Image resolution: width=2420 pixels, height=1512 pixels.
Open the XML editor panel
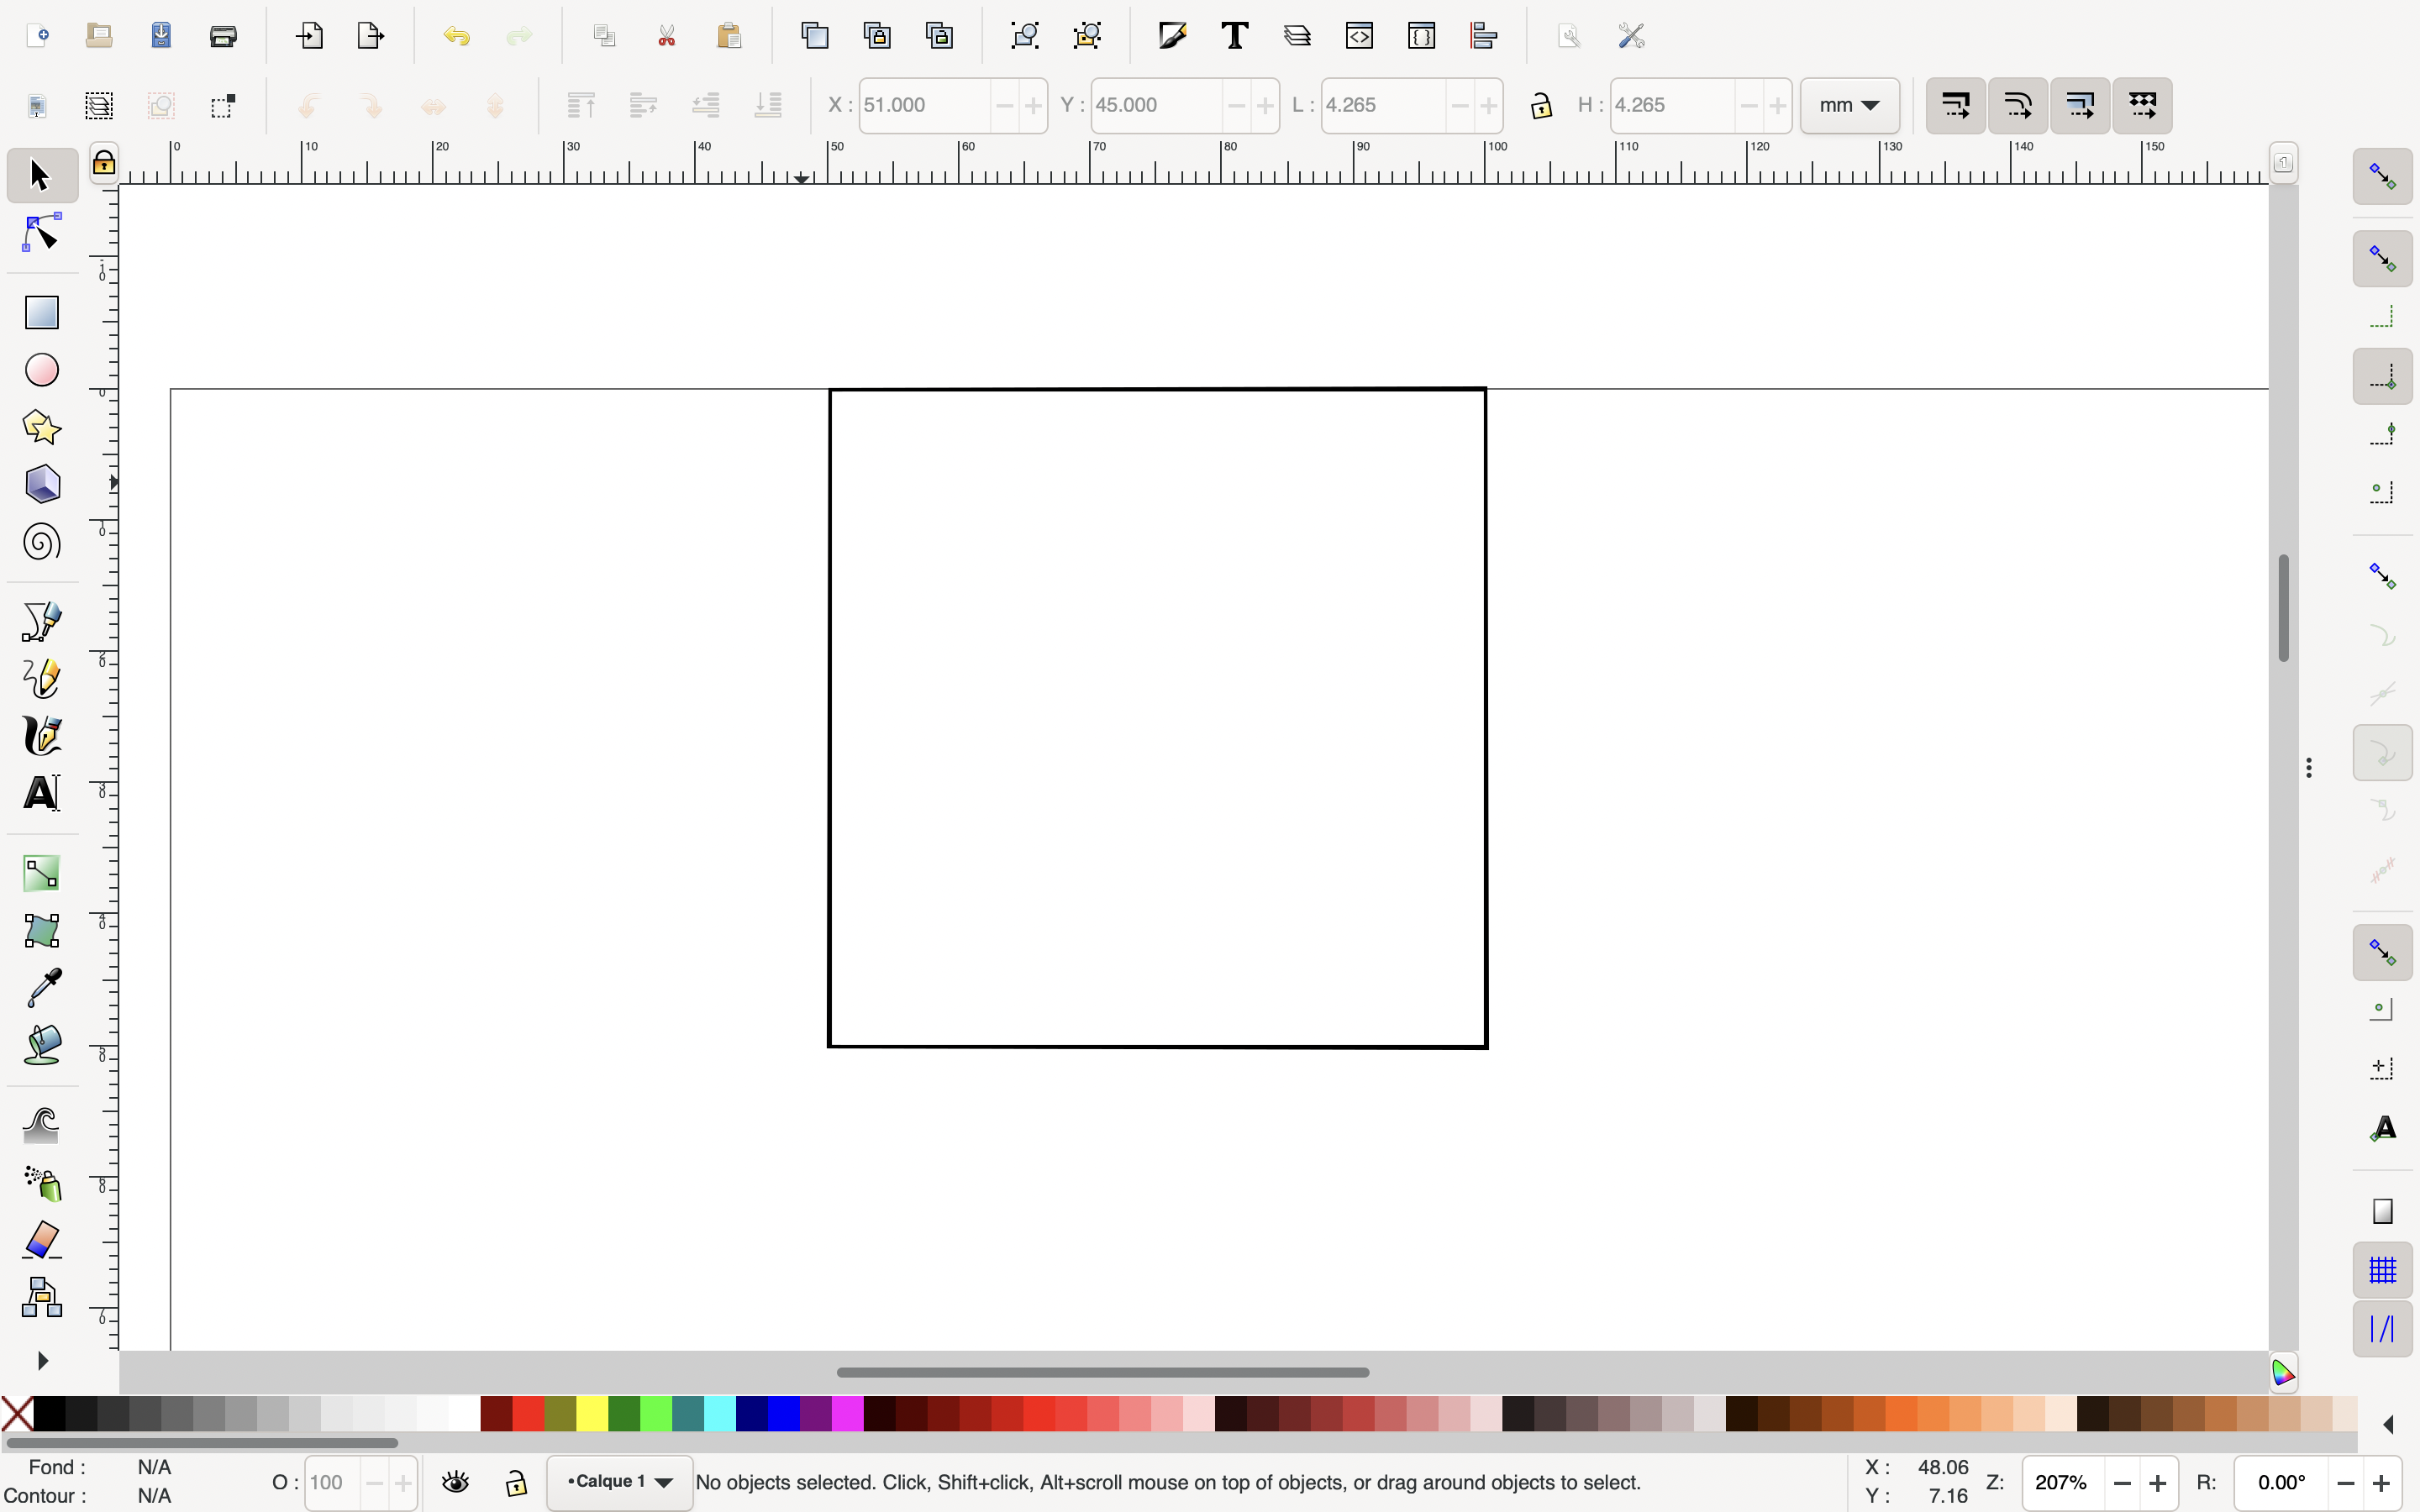click(1359, 36)
